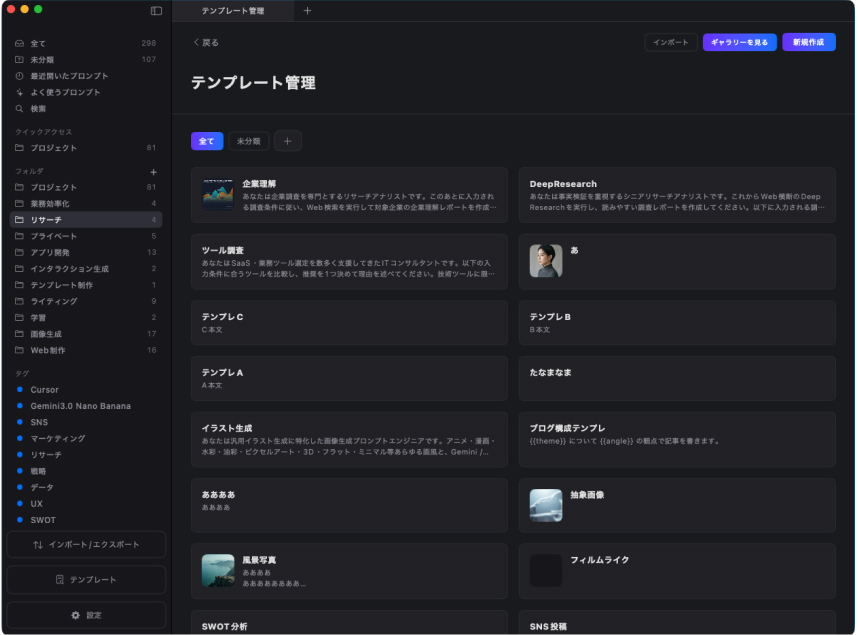857x635 pixels.
Task: Open the イラスト生成 template card
Action: (x=349, y=439)
